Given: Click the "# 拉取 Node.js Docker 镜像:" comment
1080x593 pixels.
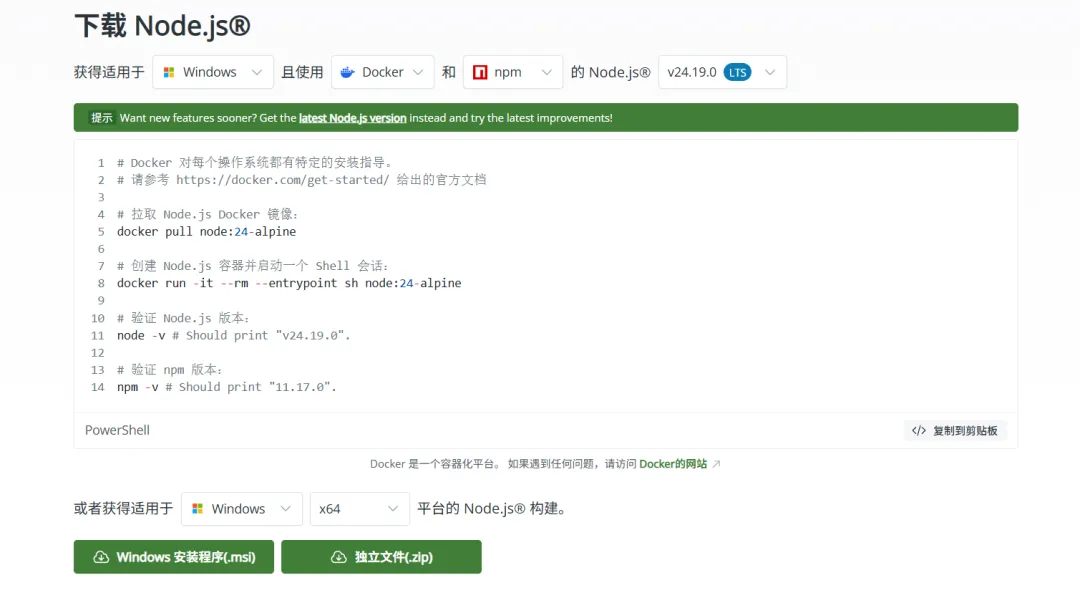Looking at the screenshot, I should tap(207, 214).
